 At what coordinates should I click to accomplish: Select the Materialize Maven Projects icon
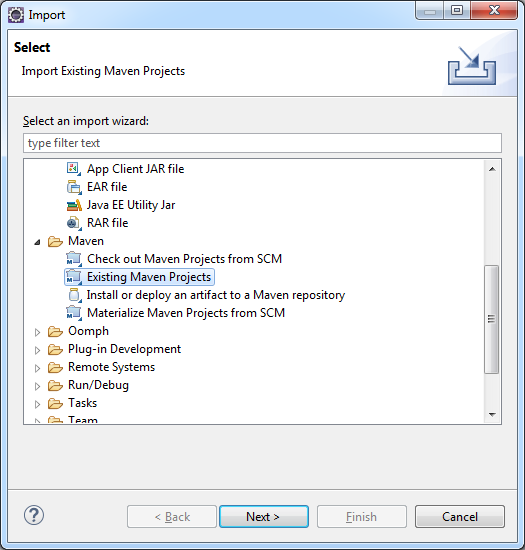74,313
